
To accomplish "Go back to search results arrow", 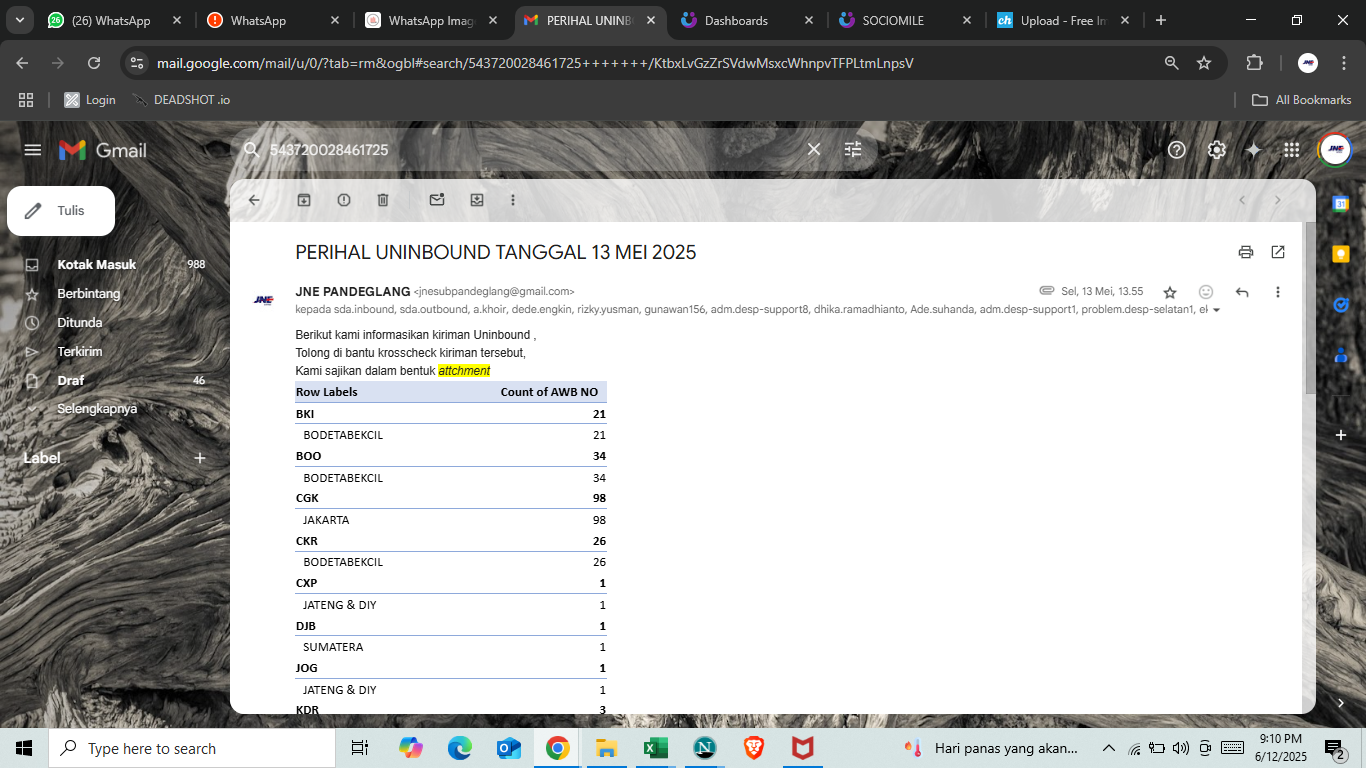I will click(254, 200).
